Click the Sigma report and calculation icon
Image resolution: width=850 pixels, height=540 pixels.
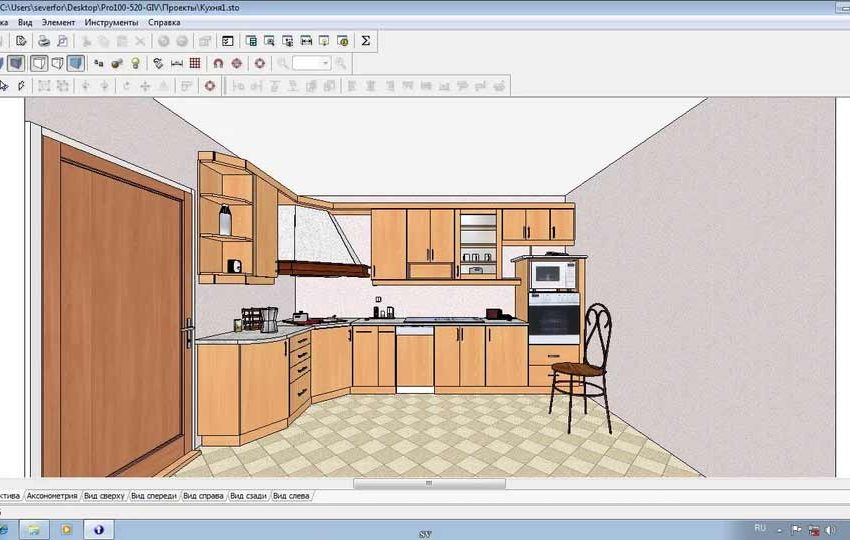pos(365,41)
